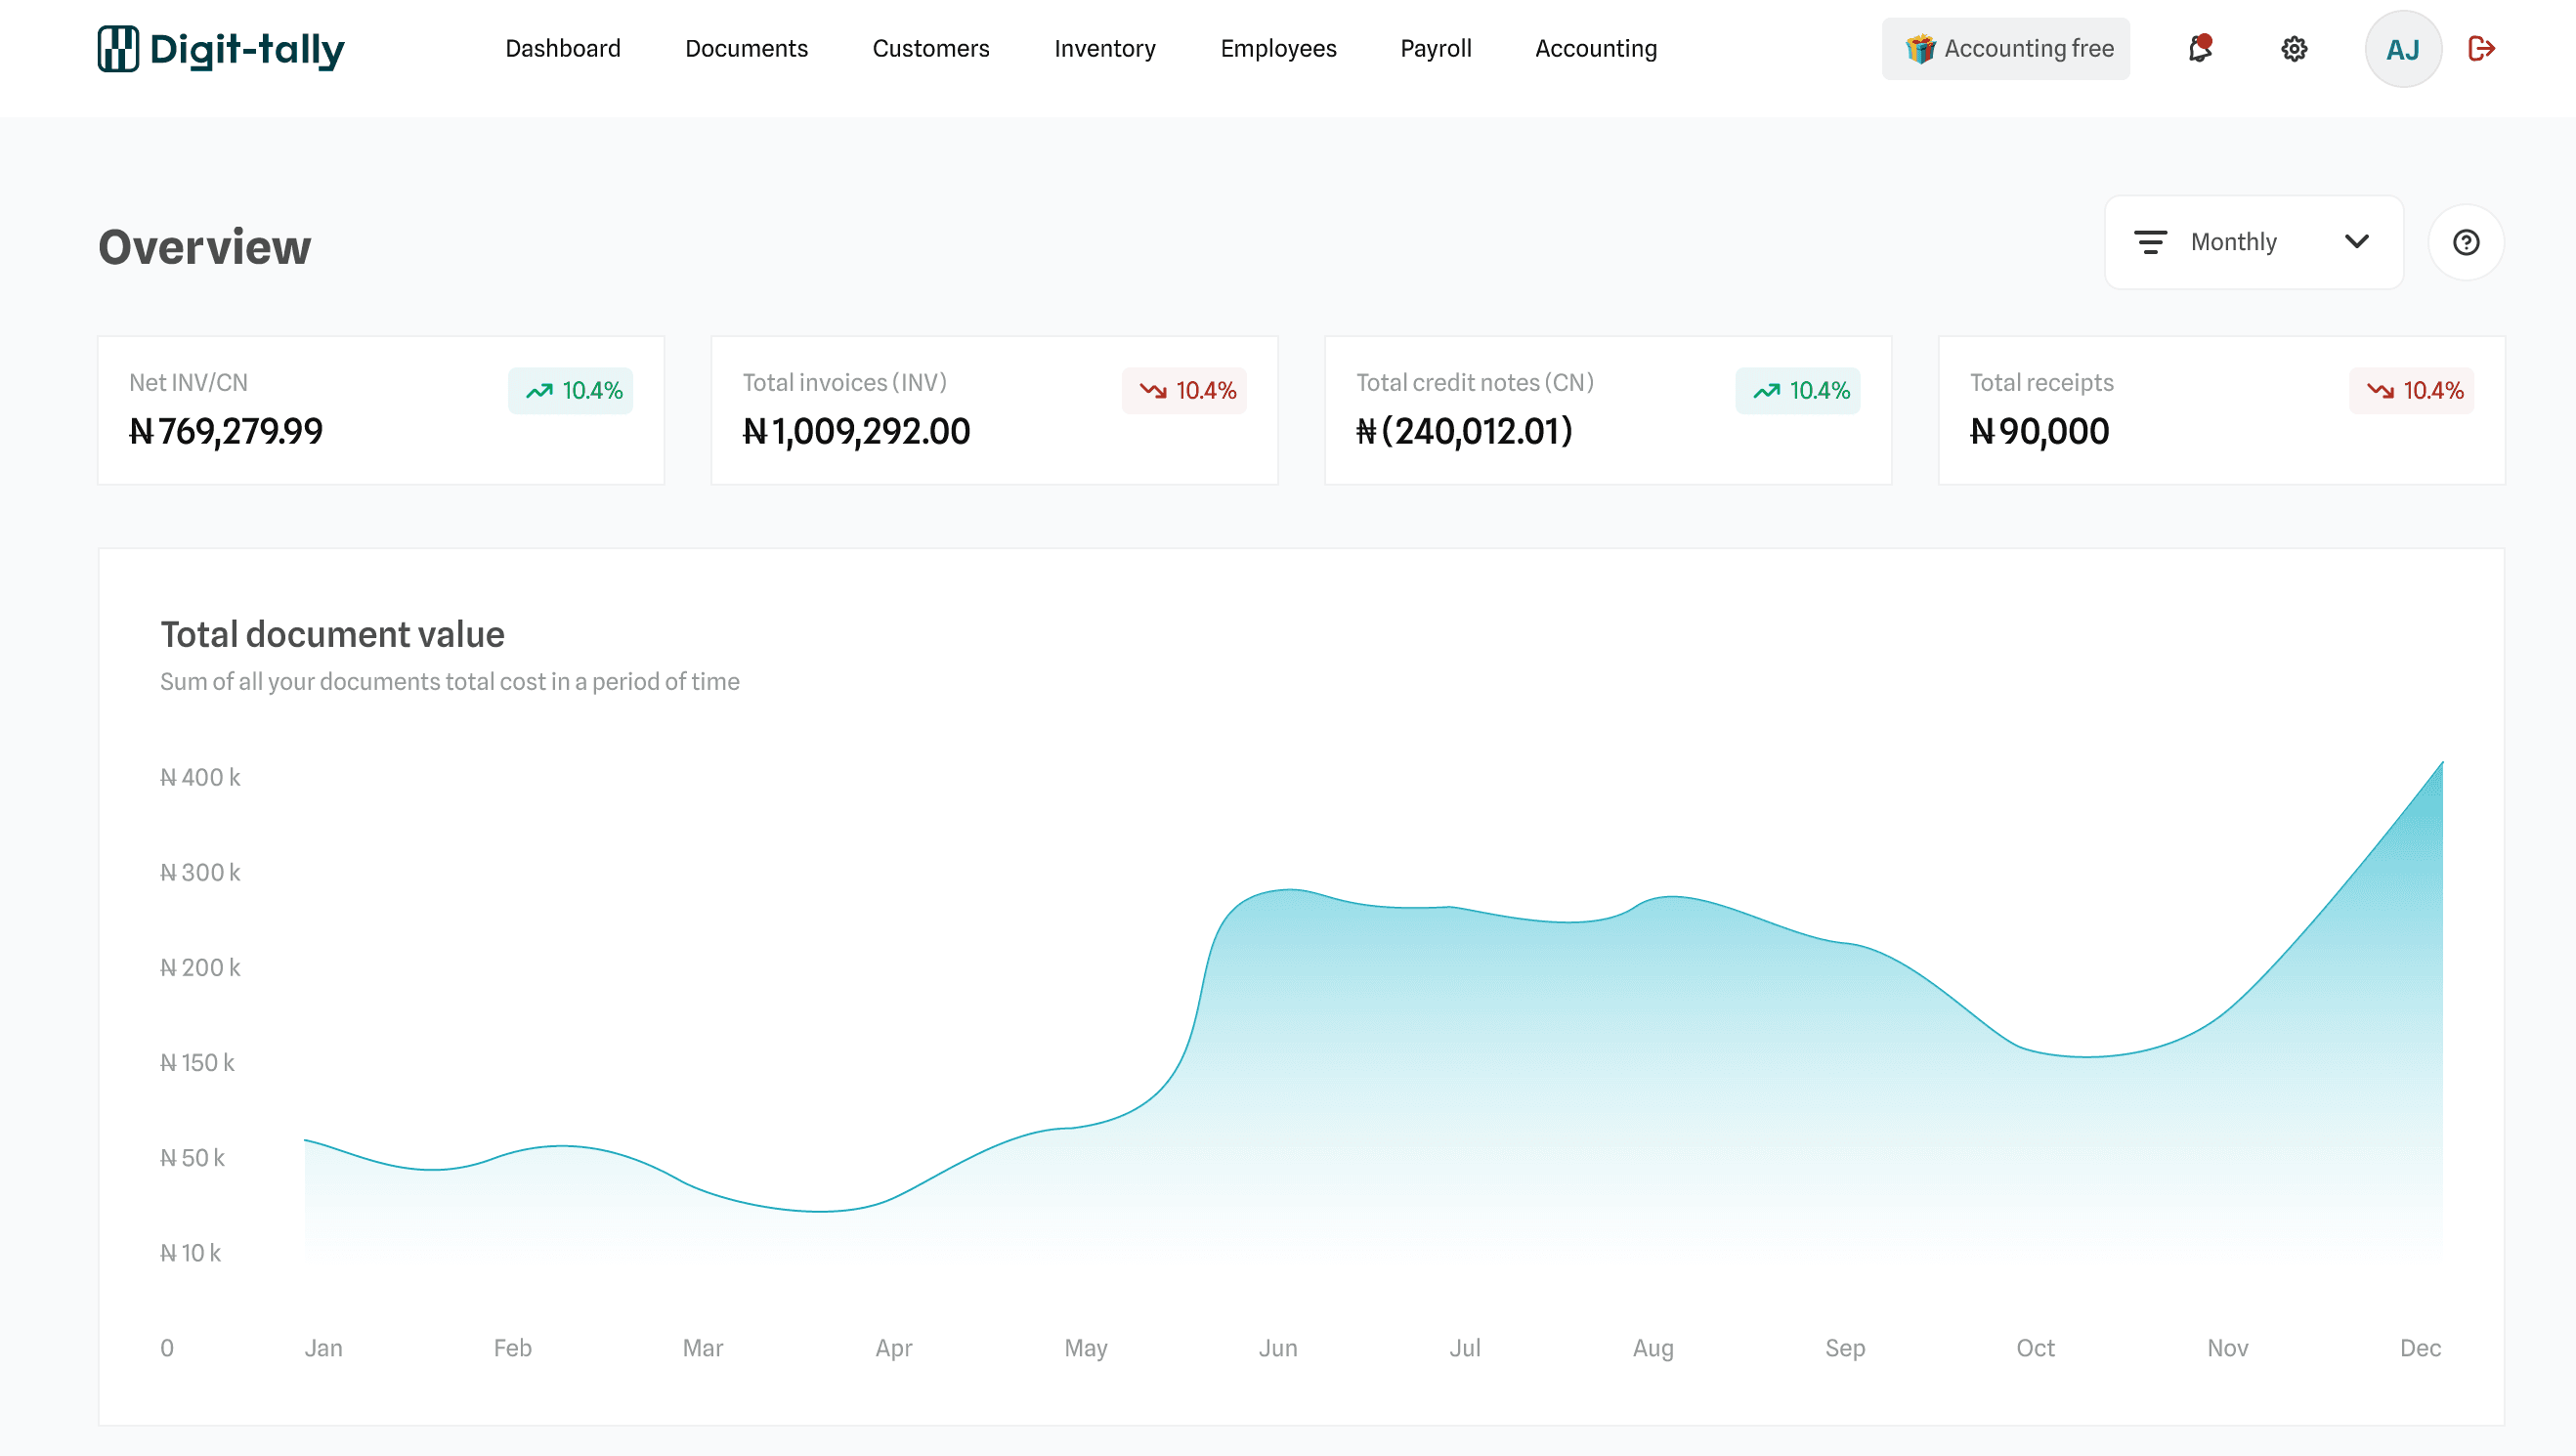Click the ₦10 k axis label
Screen dimensions: 2576x1456
[x=190, y=1252]
